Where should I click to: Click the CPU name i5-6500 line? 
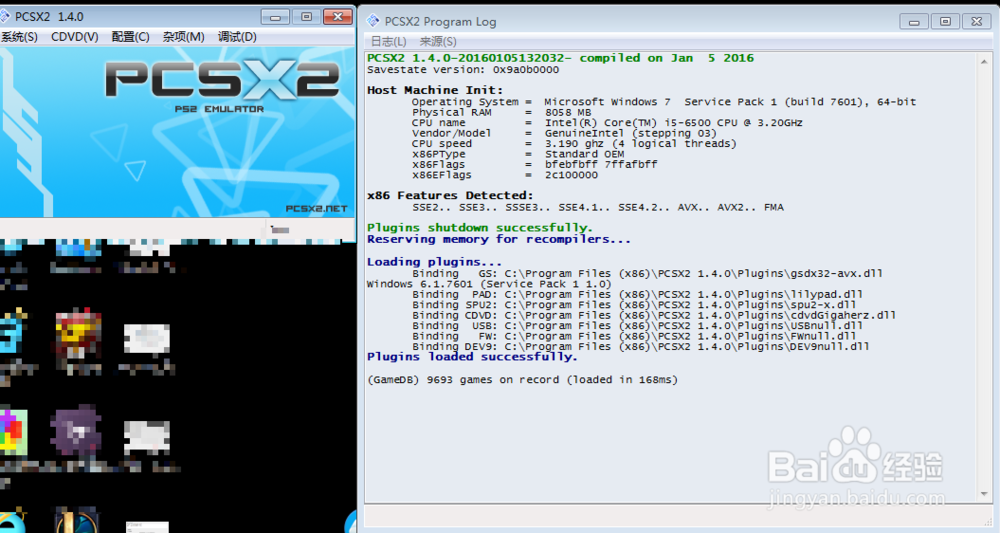[x=607, y=122]
